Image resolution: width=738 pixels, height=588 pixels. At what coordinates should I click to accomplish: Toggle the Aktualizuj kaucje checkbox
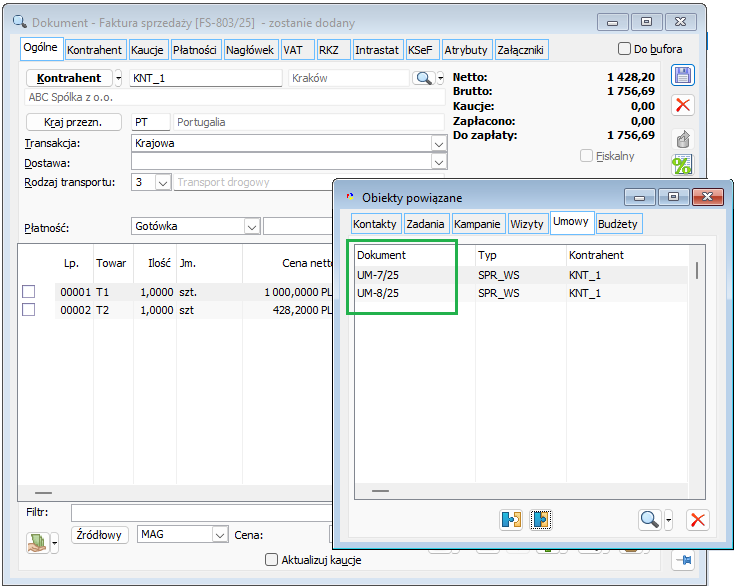271,560
